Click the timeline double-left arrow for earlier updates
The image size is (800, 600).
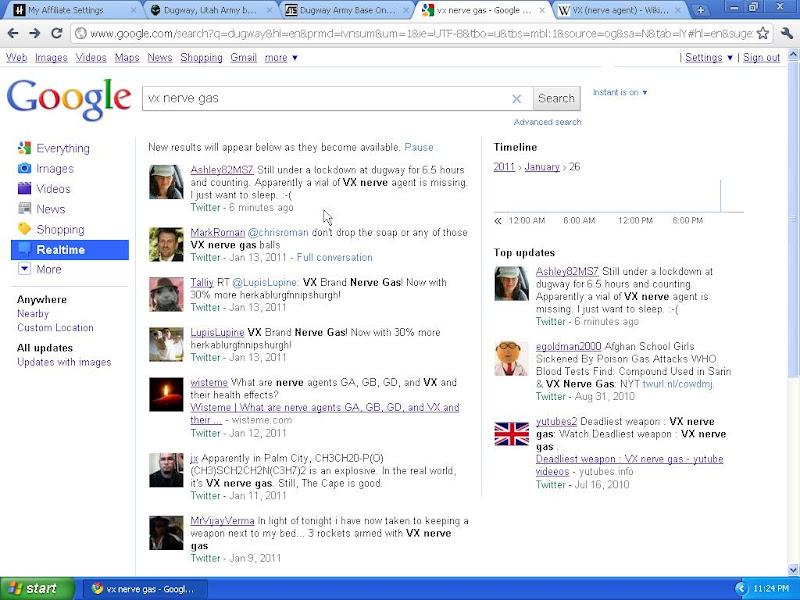(498, 221)
